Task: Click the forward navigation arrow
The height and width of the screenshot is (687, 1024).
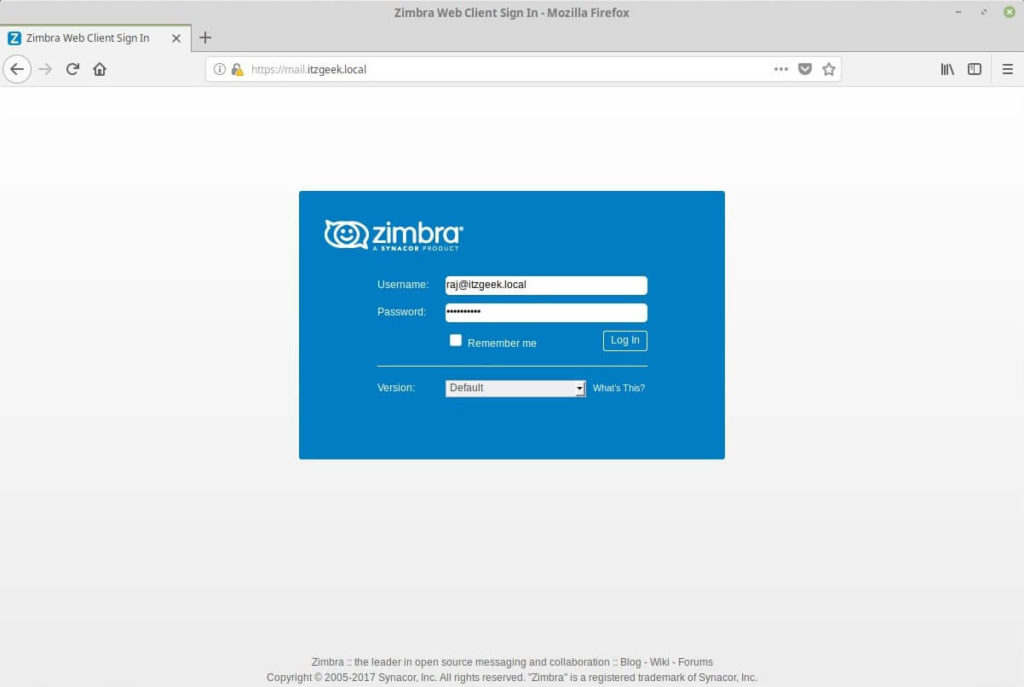Action: click(45, 69)
